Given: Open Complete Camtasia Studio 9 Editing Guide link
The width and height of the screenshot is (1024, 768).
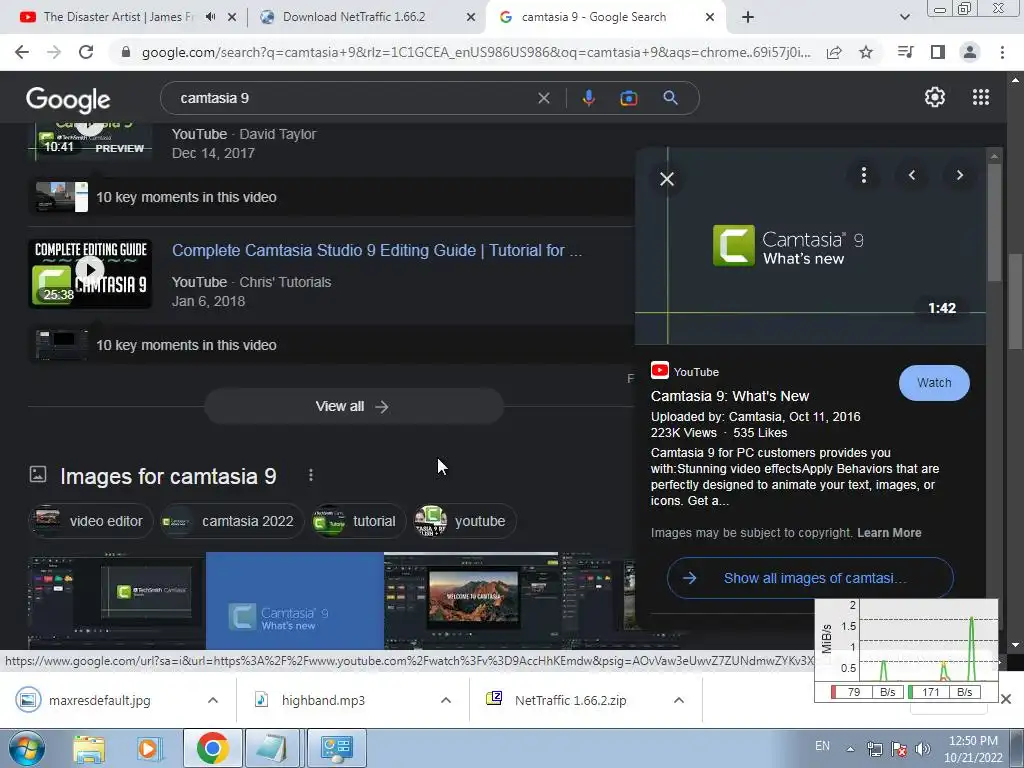Looking at the screenshot, I should pos(377,250).
